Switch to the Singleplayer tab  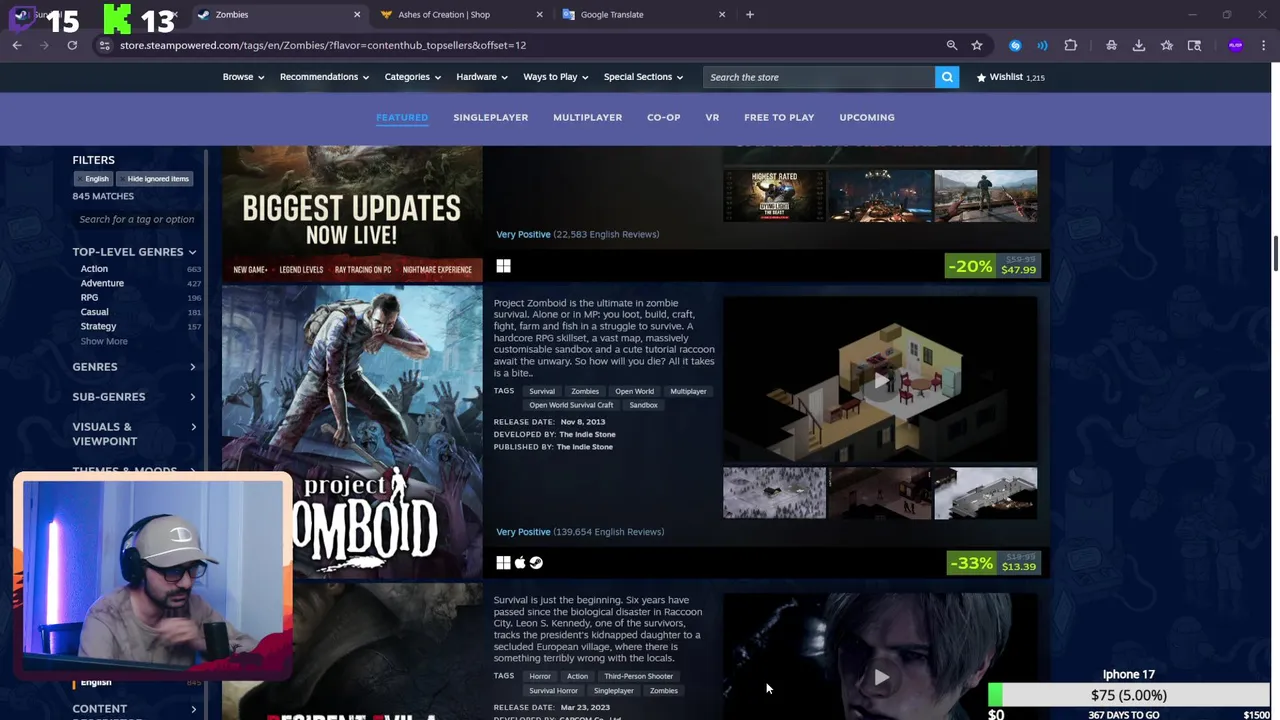(490, 117)
